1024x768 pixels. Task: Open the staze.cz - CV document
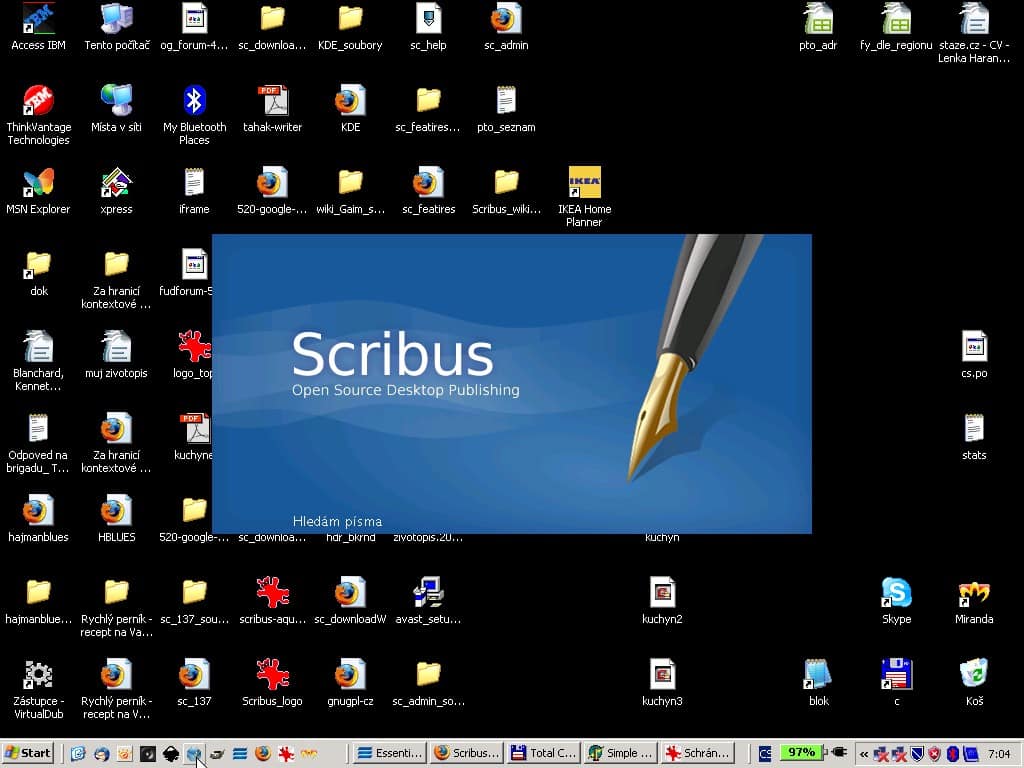[x=974, y=33]
